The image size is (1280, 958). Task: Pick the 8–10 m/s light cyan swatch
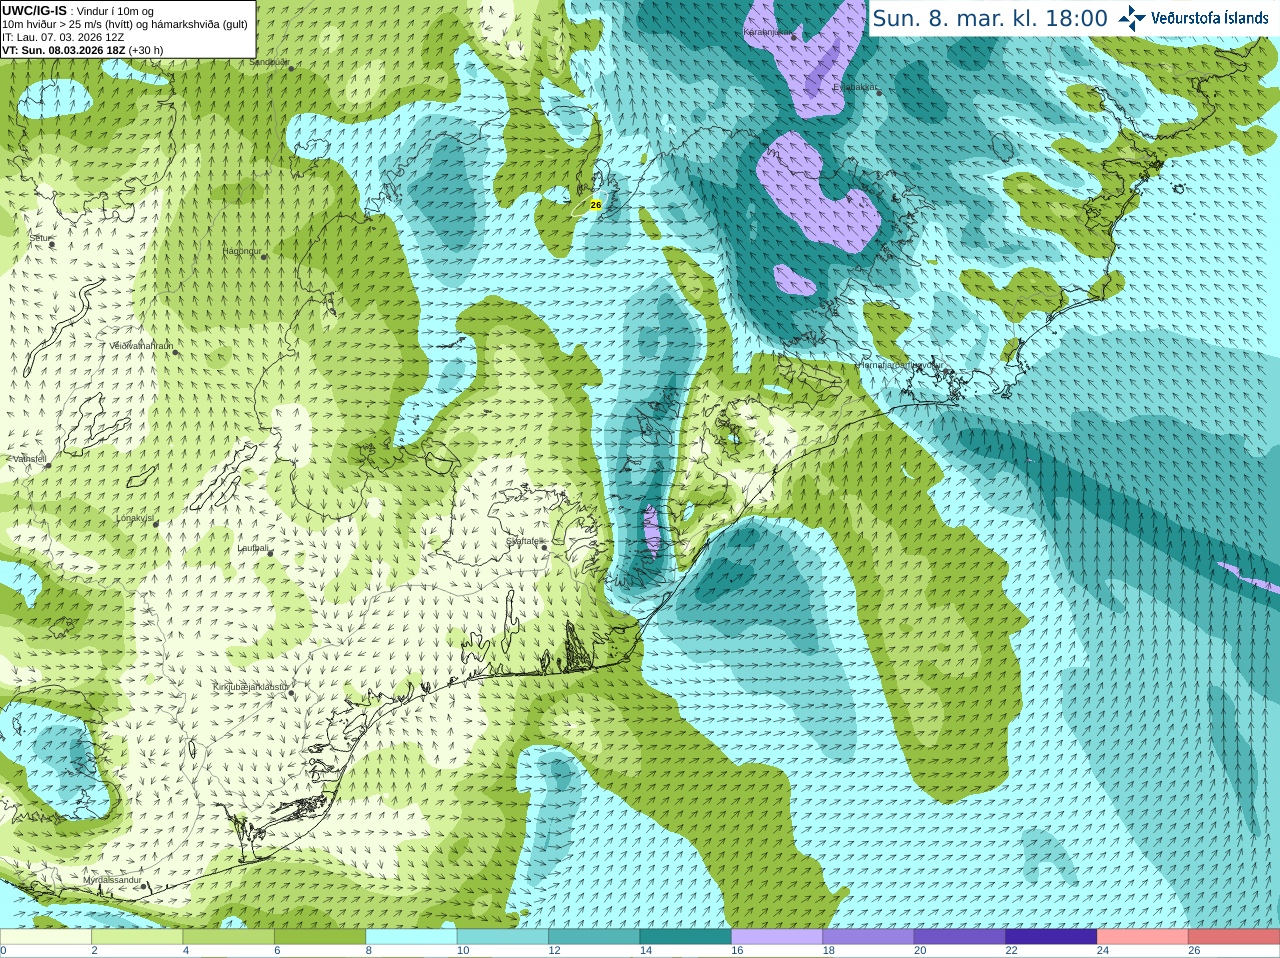click(411, 938)
